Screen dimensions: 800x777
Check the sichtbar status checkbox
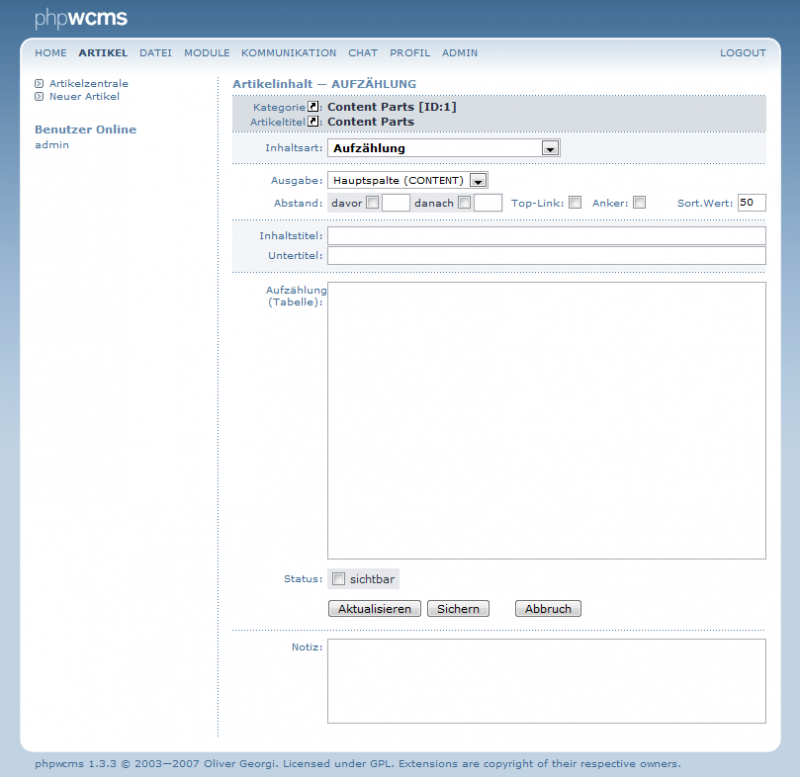click(338, 579)
